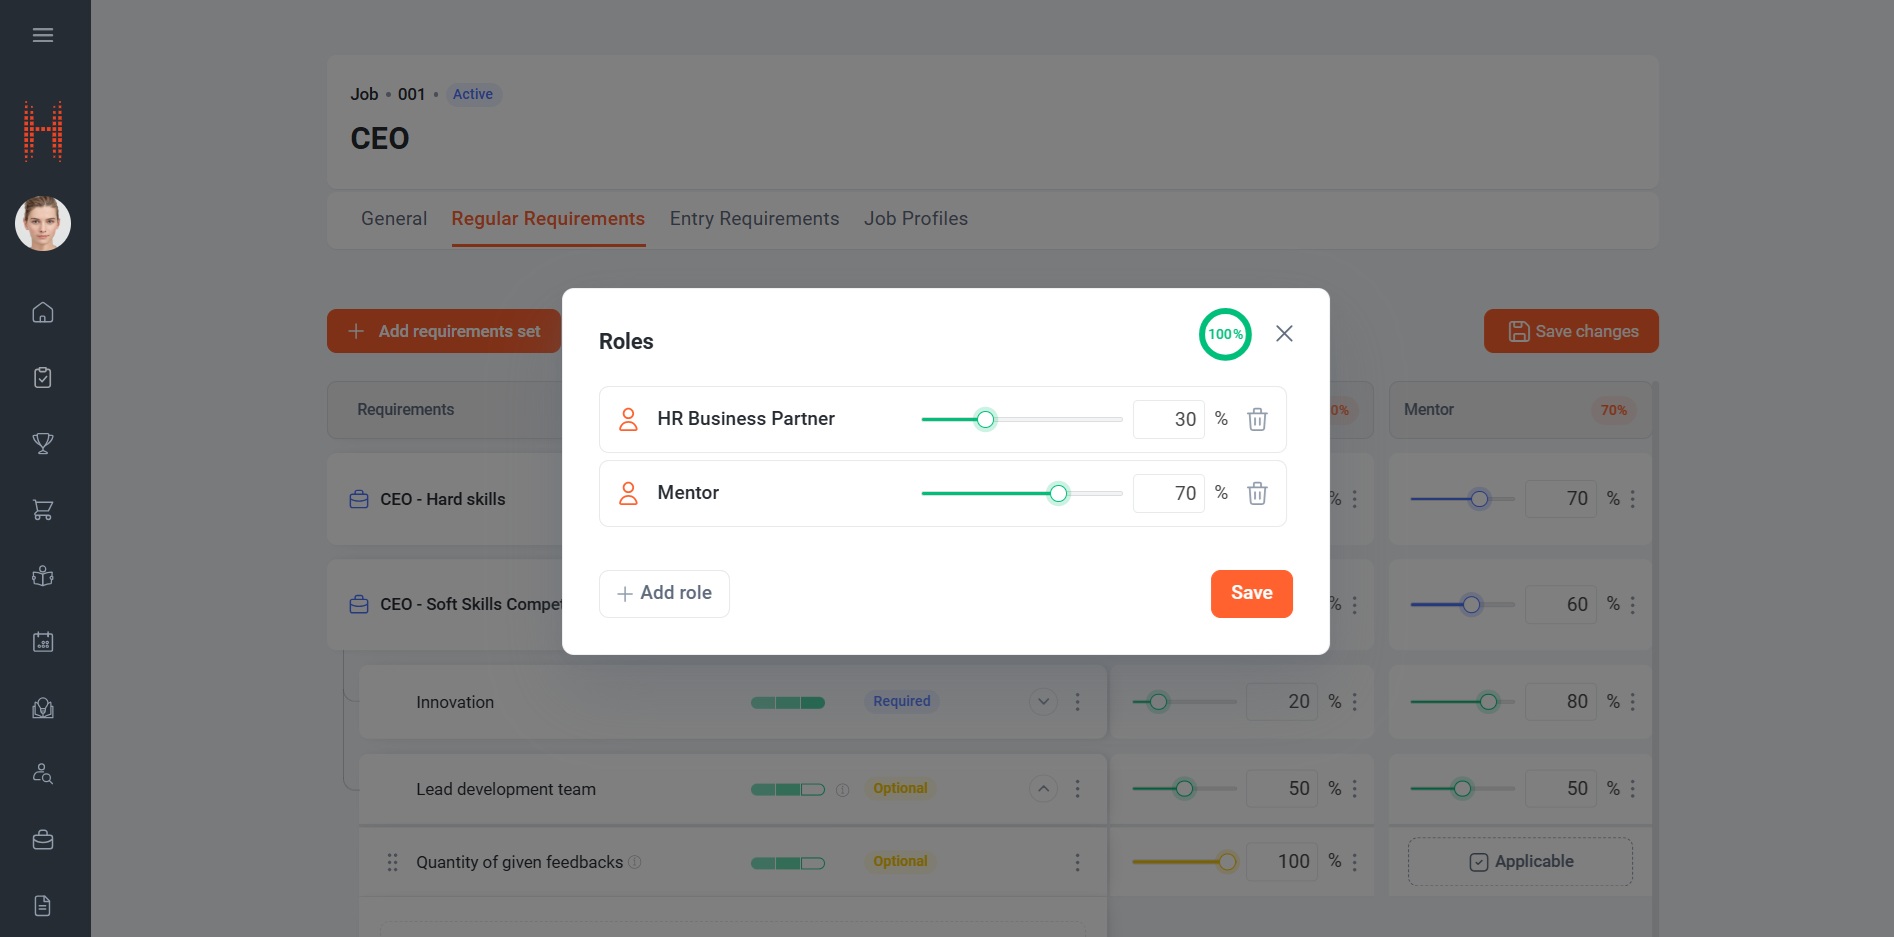Viewport: 1894px width, 937px height.
Task: Add a new role
Action: 664,593
